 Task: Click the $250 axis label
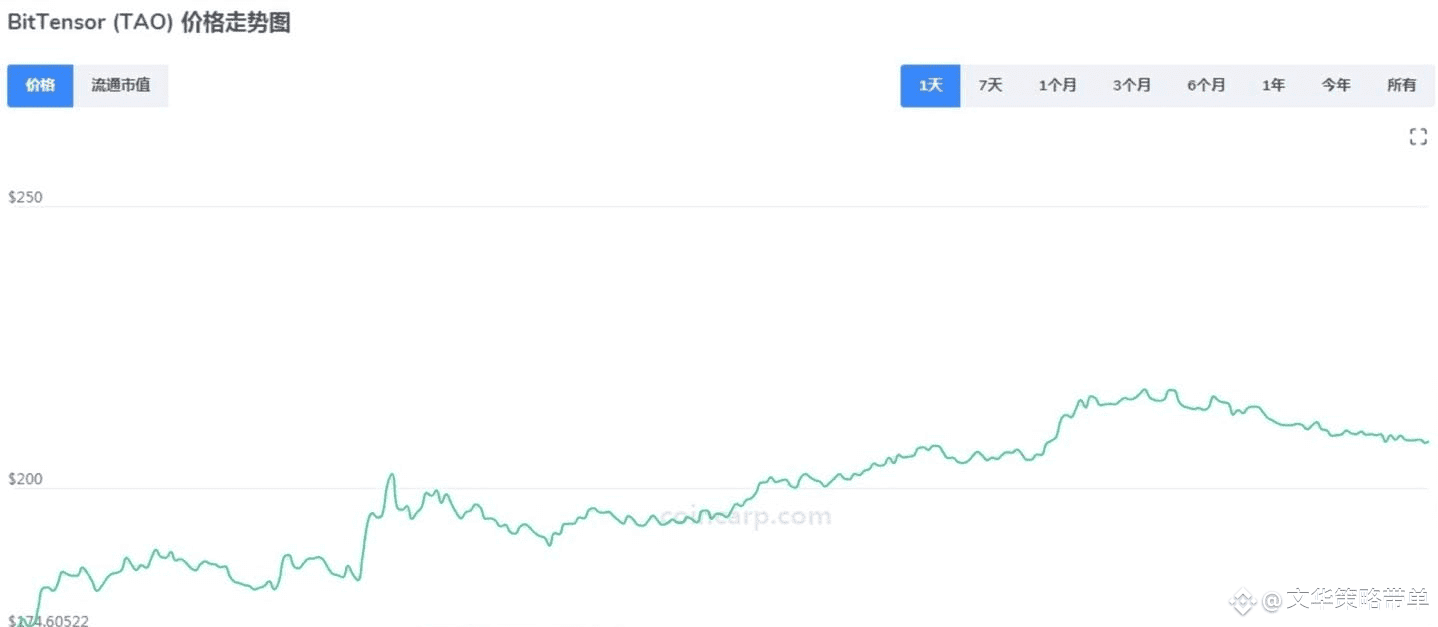(25, 197)
